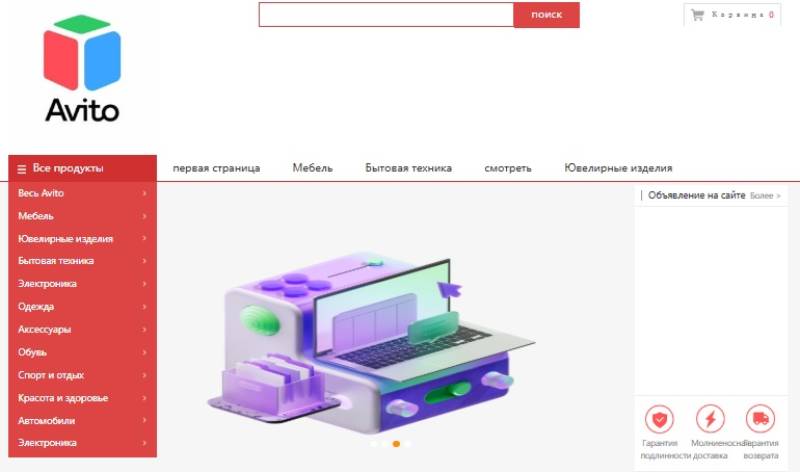Image resolution: width=800 pixels, height=472 pixels.
Task: Open the Бытовая техника navigation tab
Action: 408,168
